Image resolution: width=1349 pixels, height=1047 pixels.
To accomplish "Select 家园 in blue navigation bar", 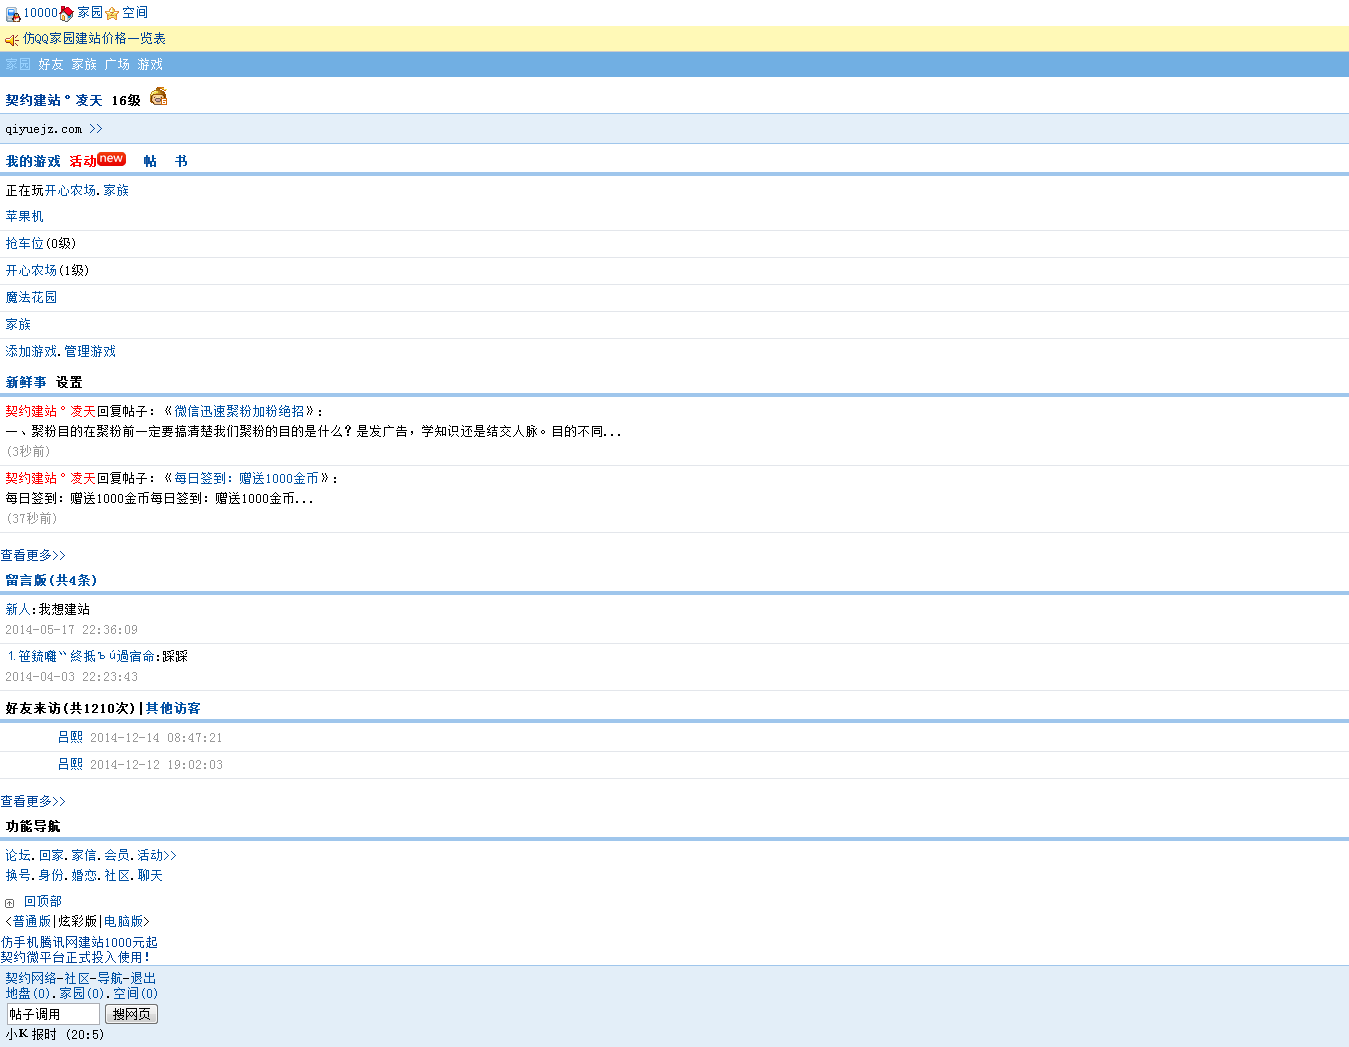I will pos(18,65).
